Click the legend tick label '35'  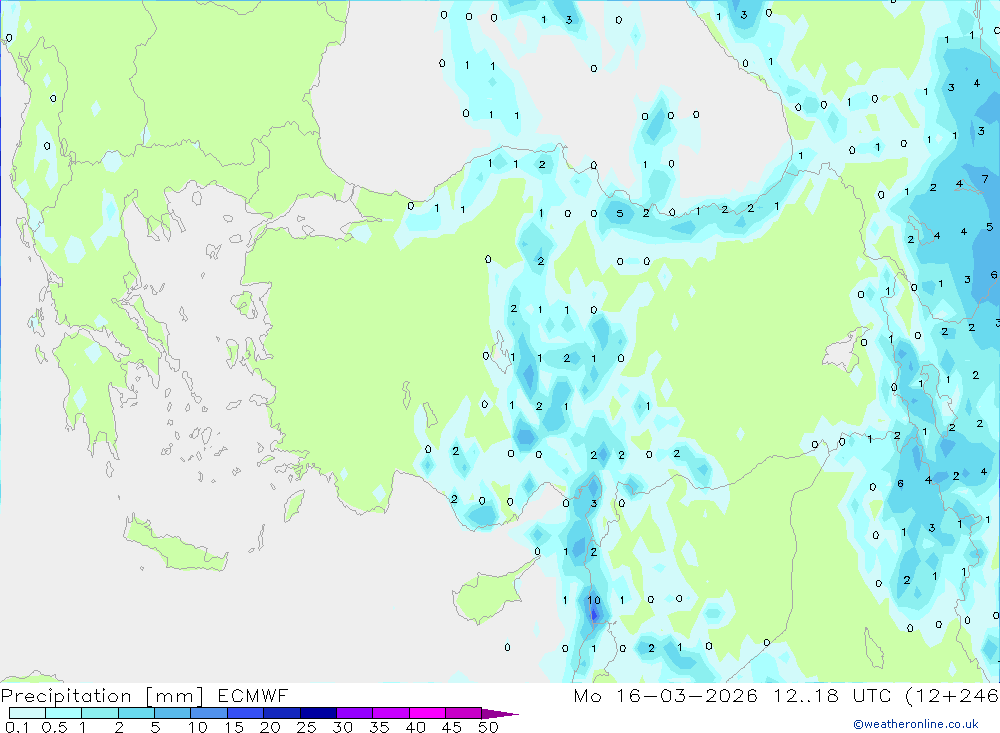379,727
